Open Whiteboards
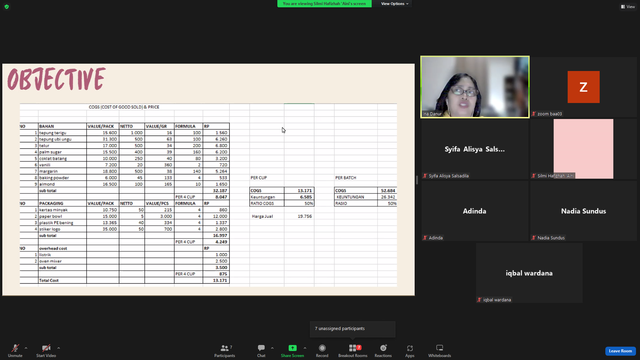 click(440, 351)
